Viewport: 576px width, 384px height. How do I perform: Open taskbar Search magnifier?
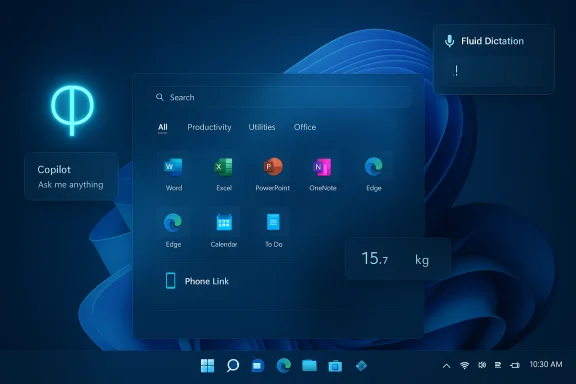pos(233,365)
